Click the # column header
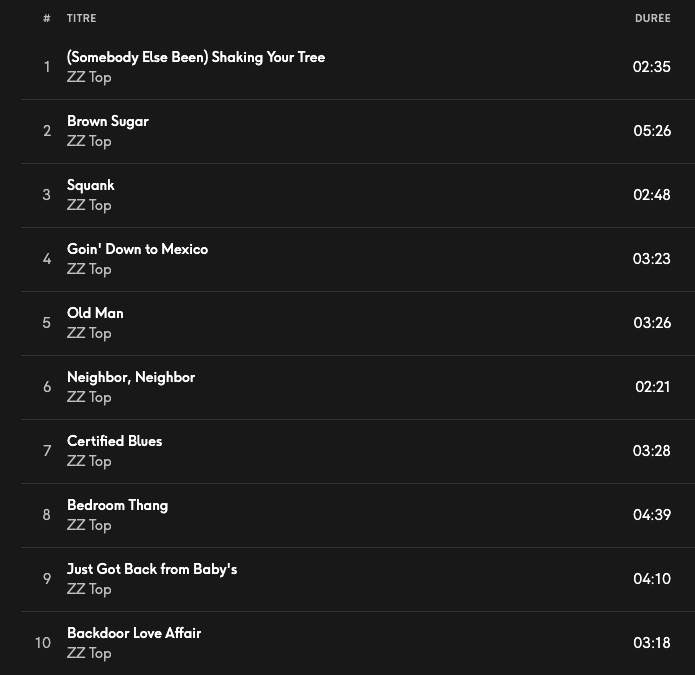The height and width of the screenshot is (675, 695). click(46, 18)
